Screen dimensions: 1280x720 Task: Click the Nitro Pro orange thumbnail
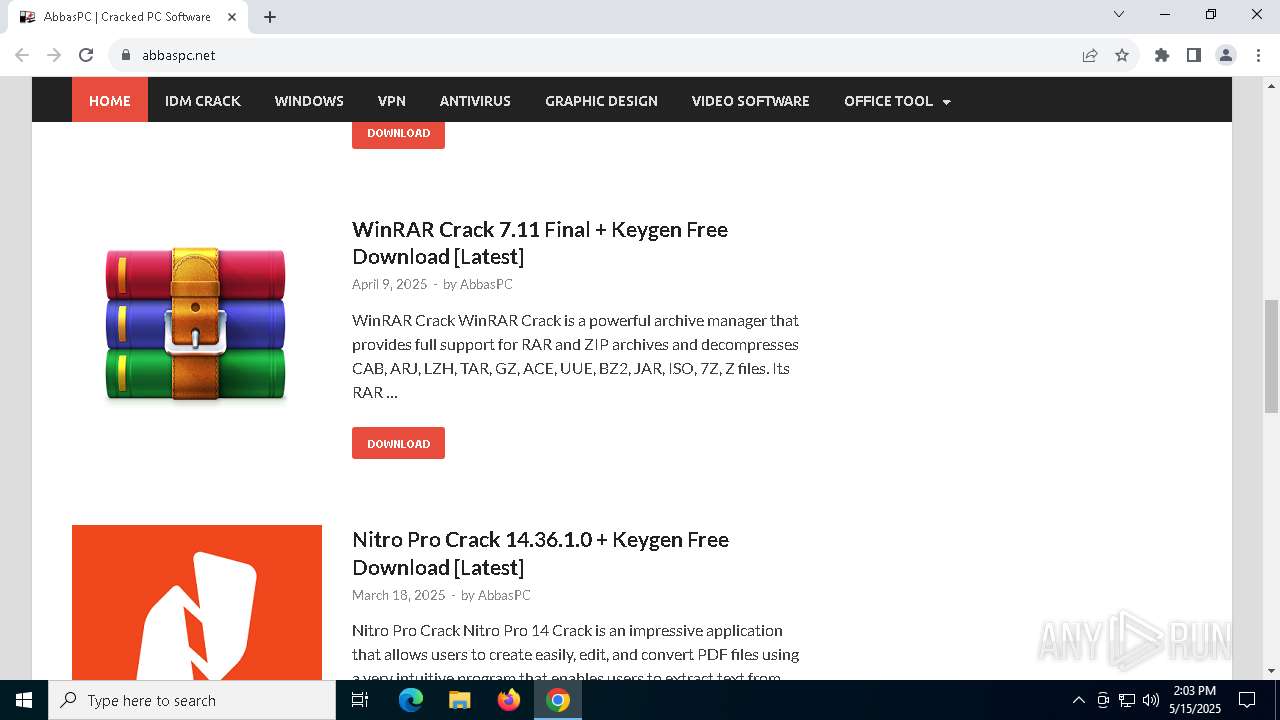tap(197, 602)
